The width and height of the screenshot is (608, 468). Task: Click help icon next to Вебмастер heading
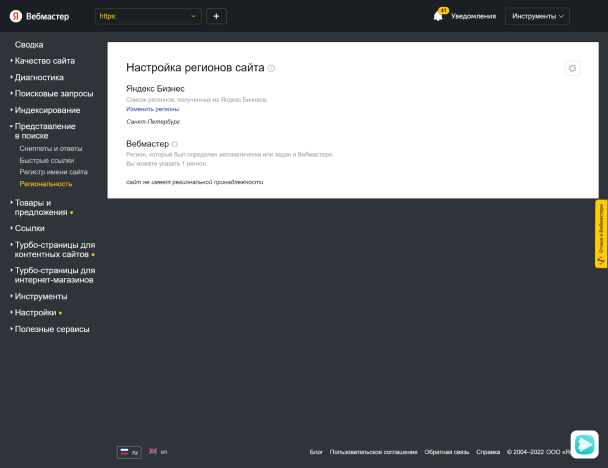174,144
